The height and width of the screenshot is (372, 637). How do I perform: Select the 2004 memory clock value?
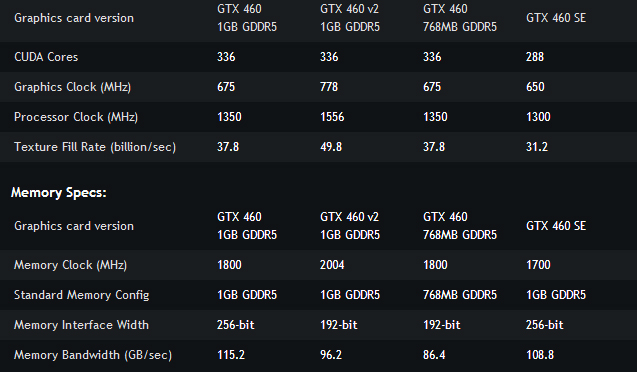pyautogui.click(x=332, y=265)
